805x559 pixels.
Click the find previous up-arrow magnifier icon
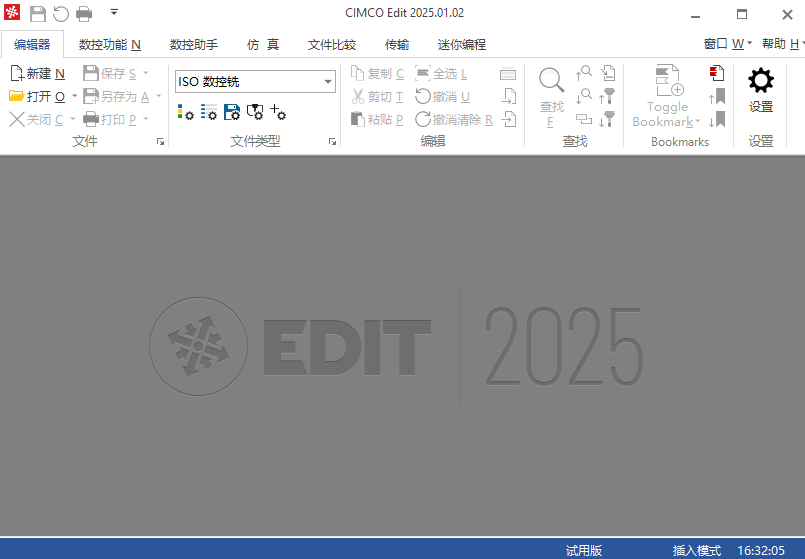click(584, 73)
